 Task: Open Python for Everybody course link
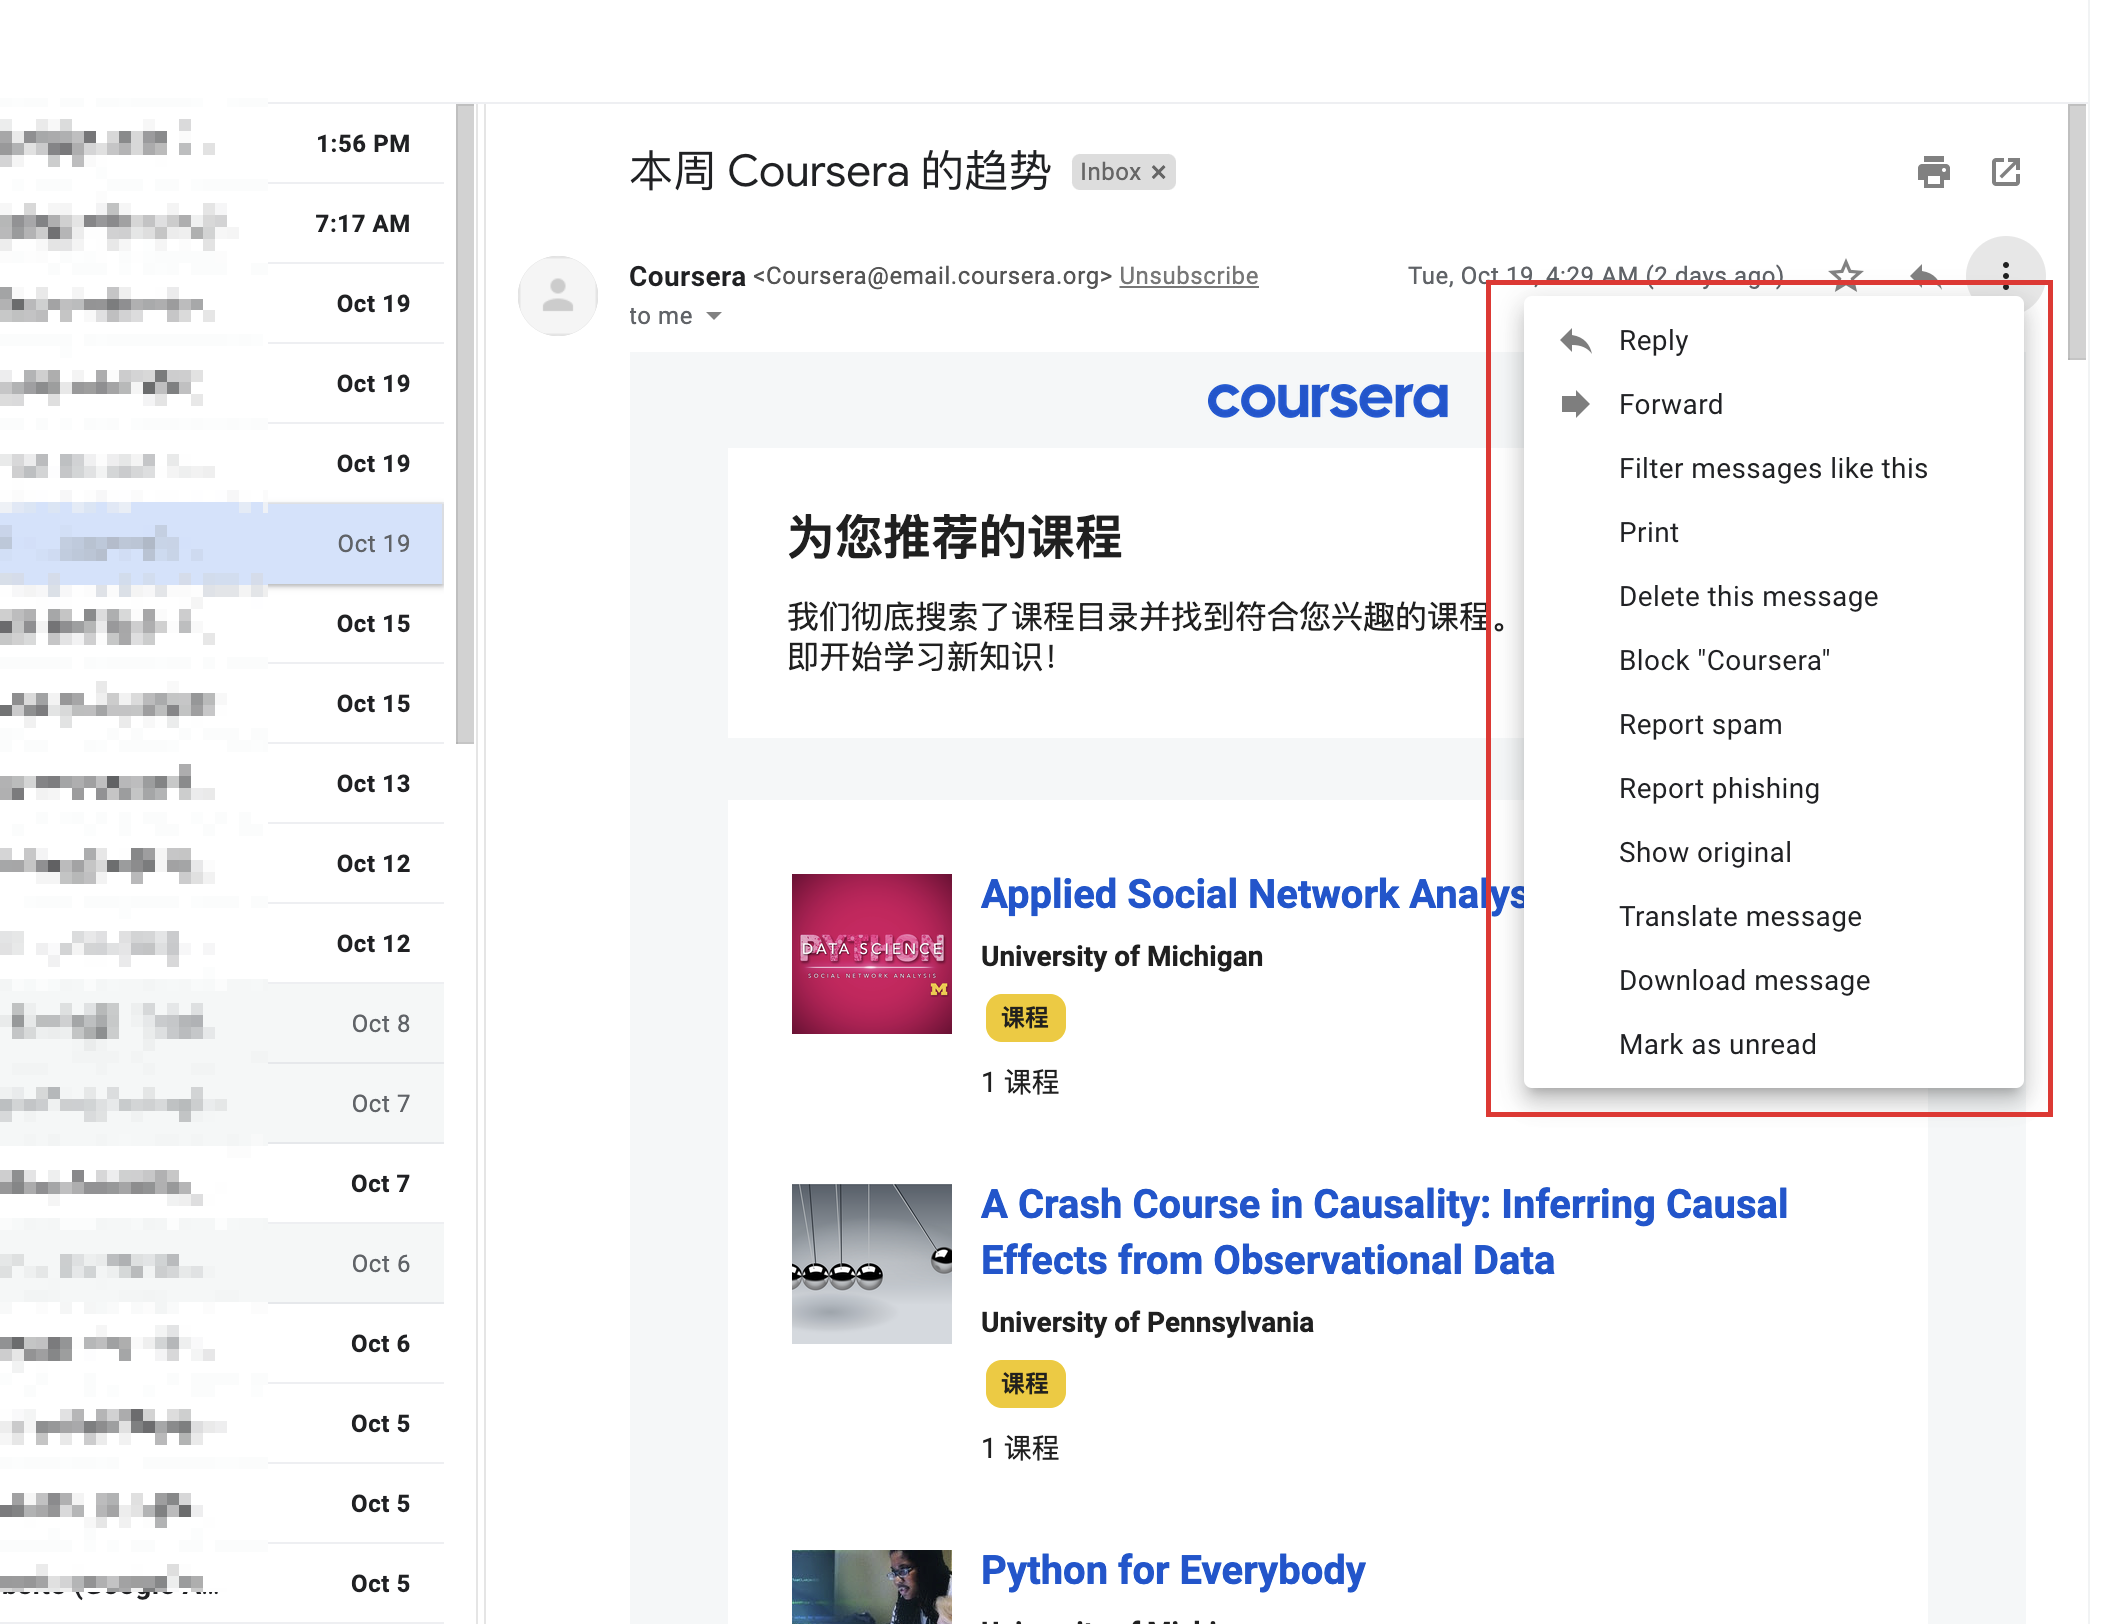click(1172, 1570)
